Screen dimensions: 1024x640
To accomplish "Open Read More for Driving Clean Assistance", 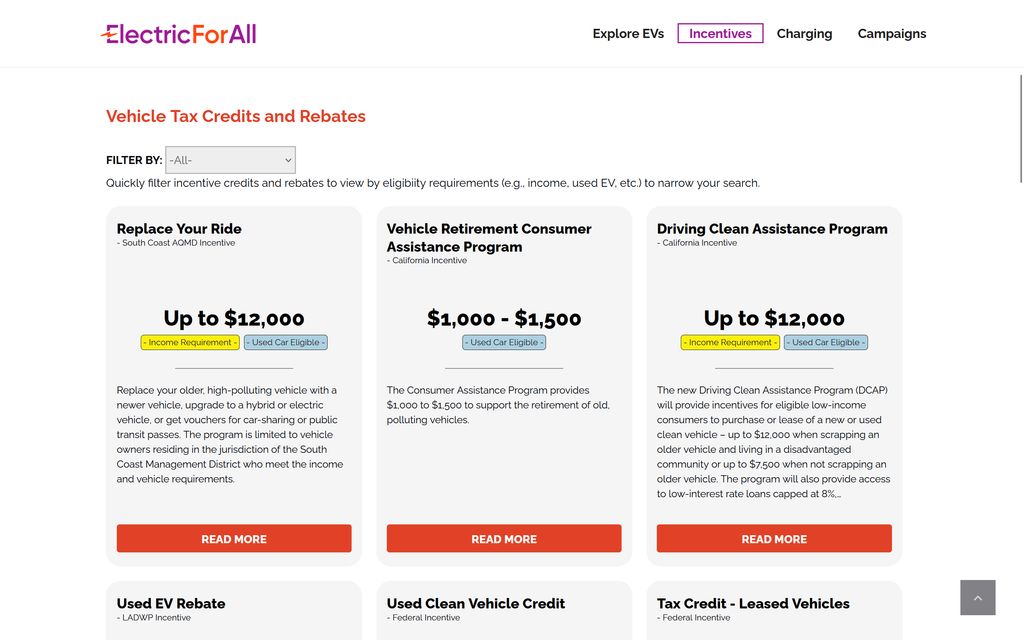I will pyautogui.click(x=774, y=539).
